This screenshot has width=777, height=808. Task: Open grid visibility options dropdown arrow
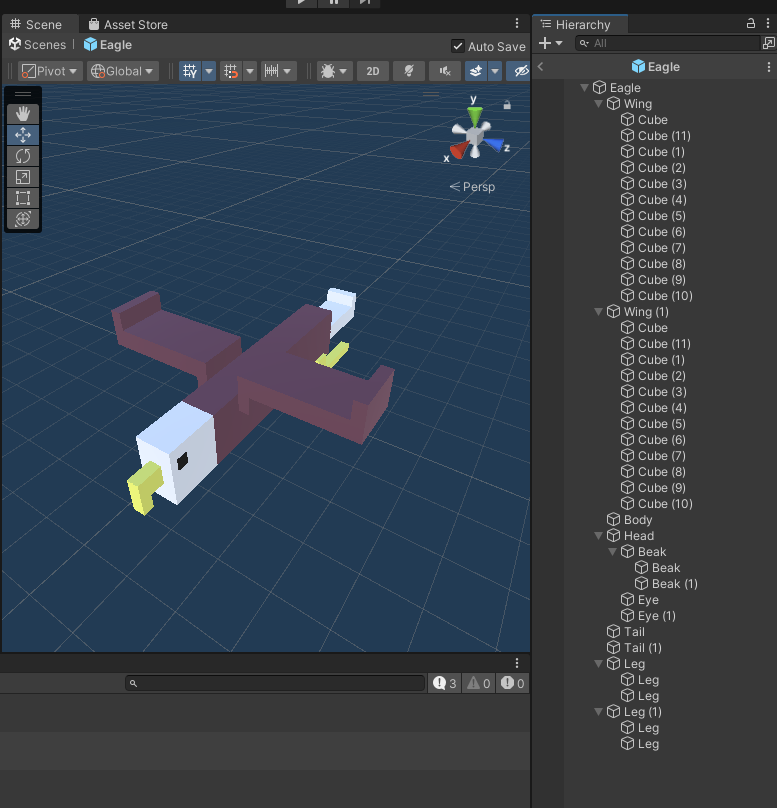coord(209,71)
